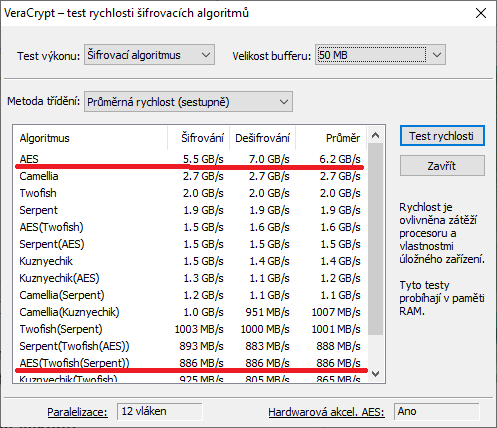Click the 12 vláken field

160,411
